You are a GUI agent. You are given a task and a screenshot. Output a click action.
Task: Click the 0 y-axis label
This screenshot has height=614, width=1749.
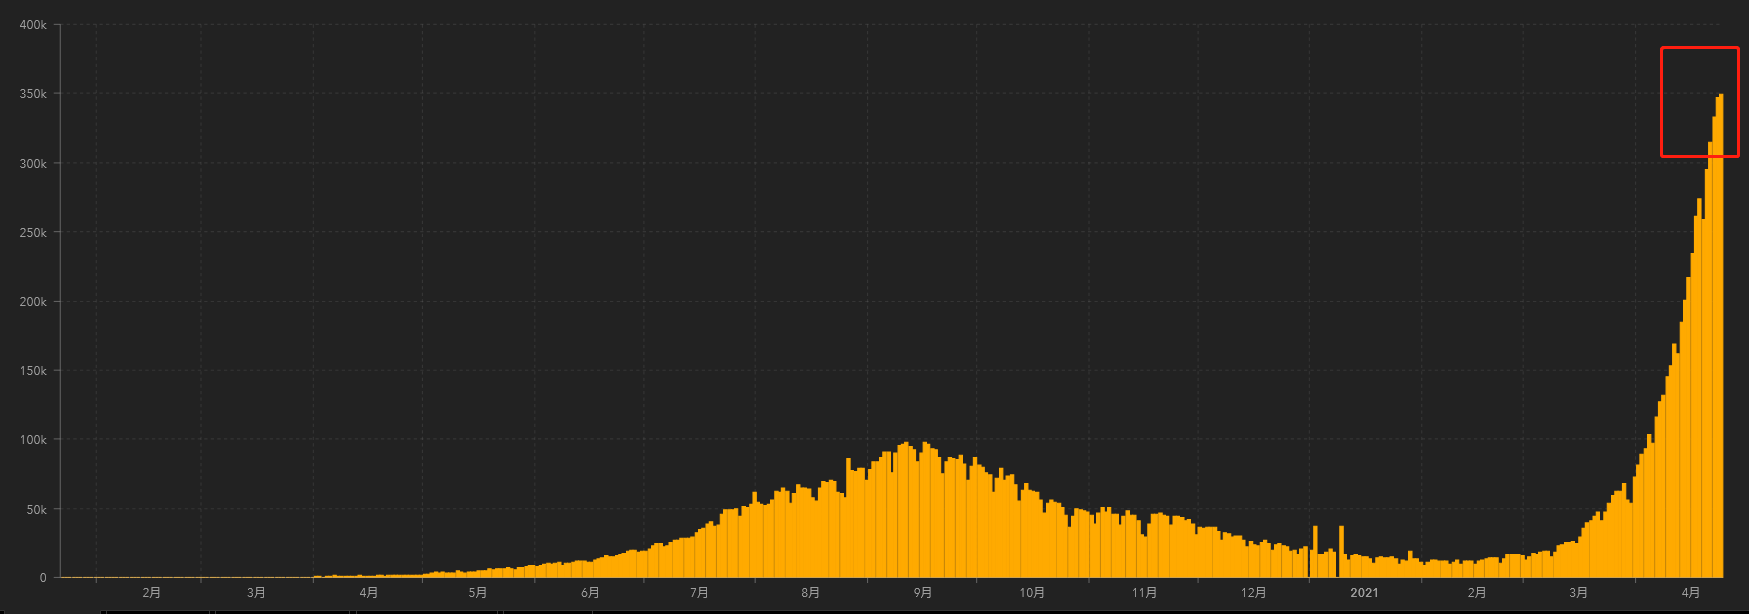[43, 578]
